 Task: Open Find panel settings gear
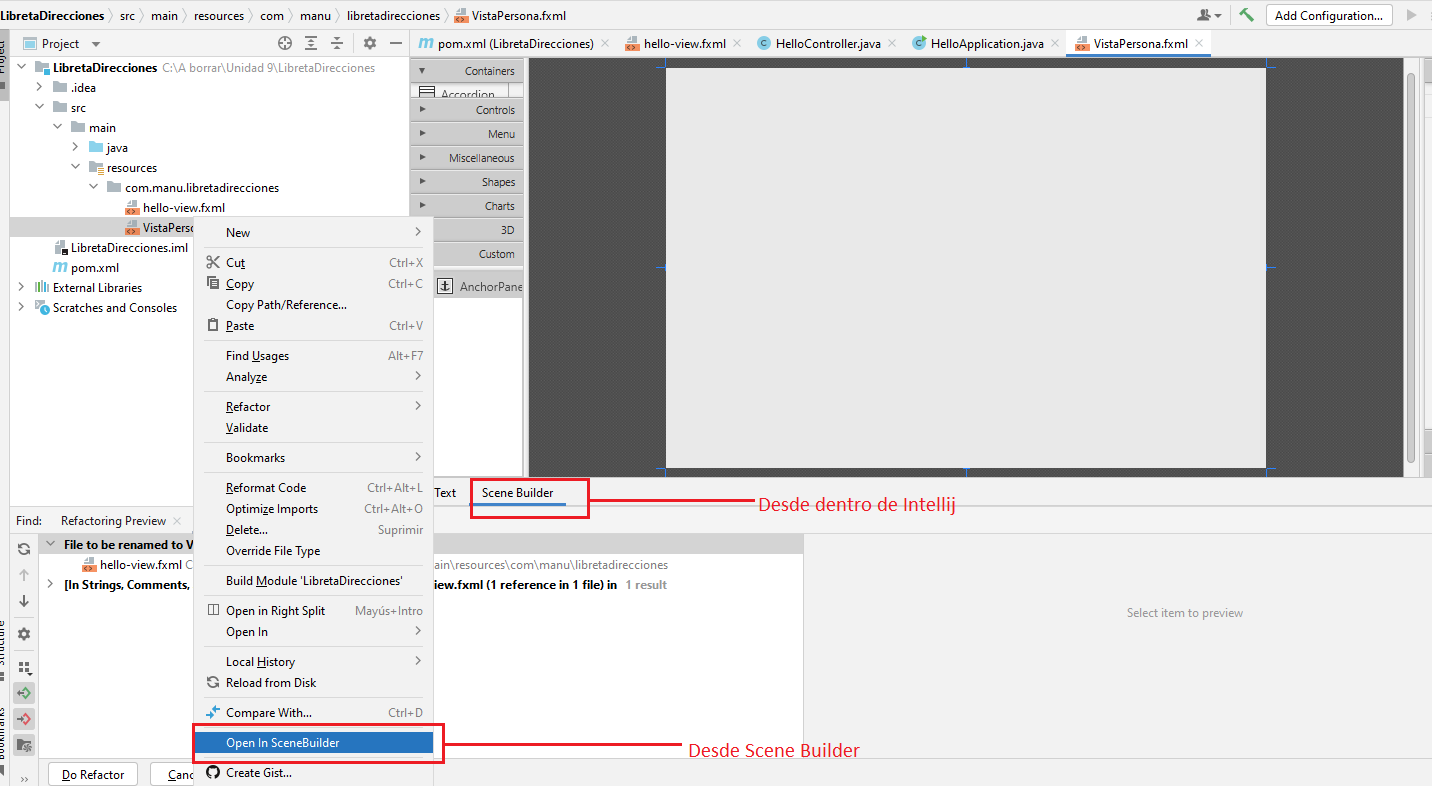point(24,634)
